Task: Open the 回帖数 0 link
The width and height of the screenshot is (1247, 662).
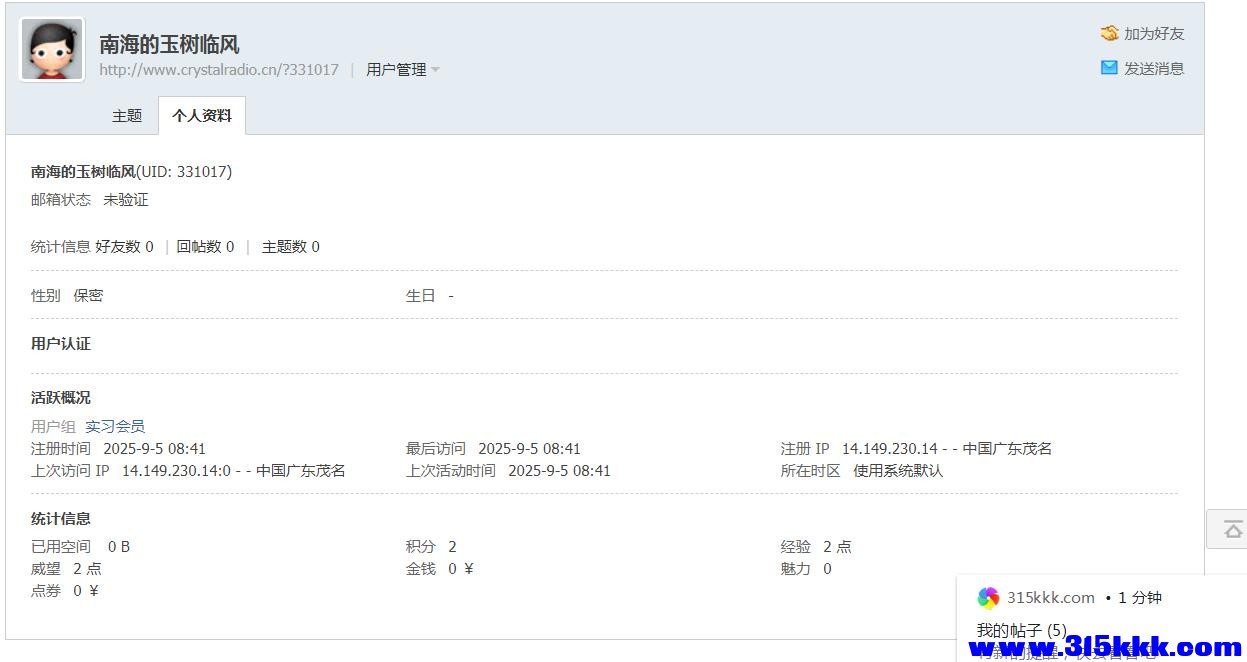Action: tap(205, 247)
